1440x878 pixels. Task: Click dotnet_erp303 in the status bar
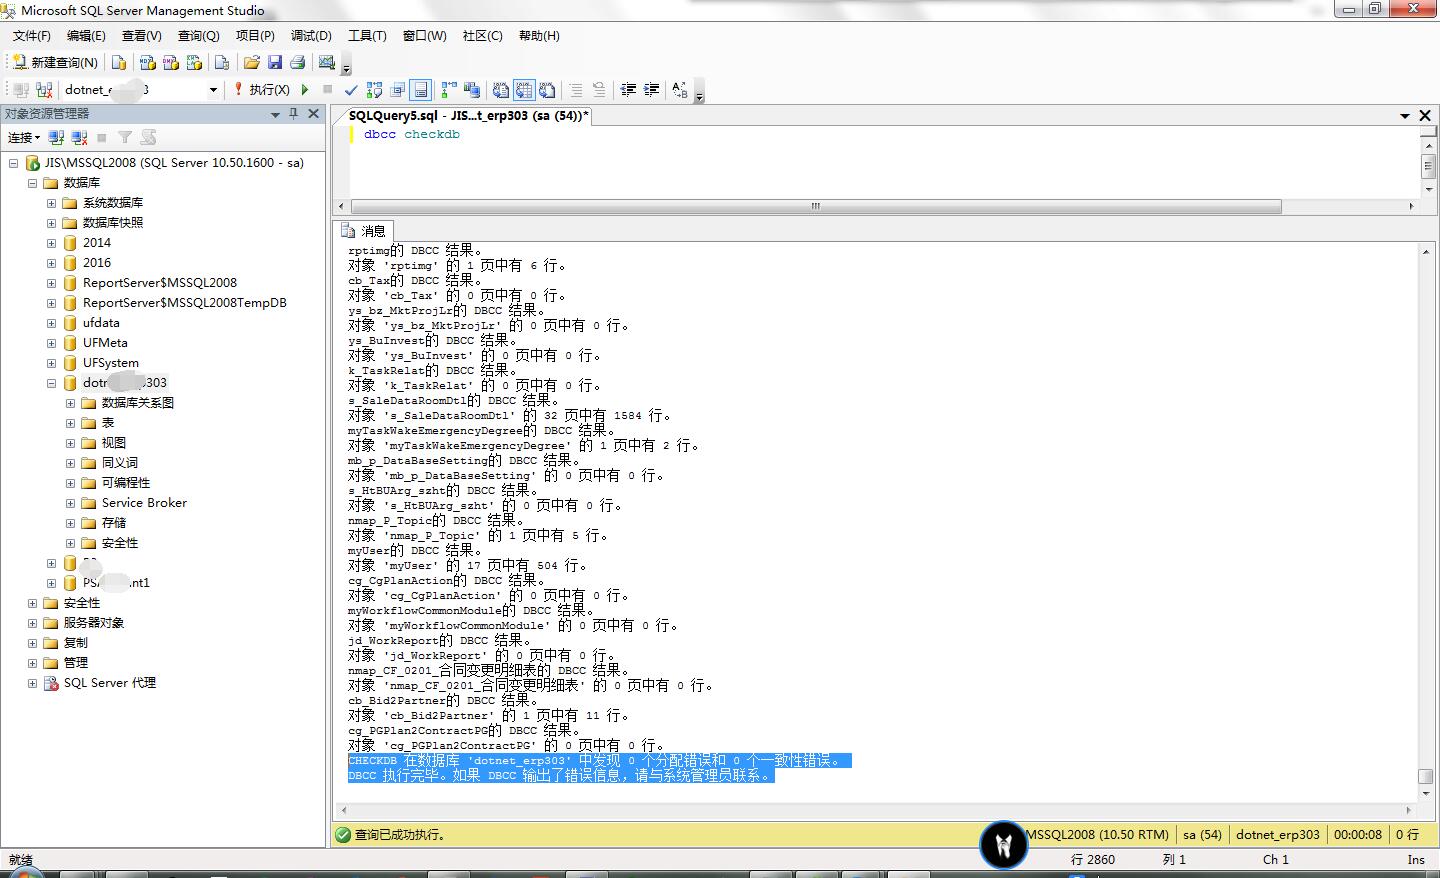pos(1278,834)
